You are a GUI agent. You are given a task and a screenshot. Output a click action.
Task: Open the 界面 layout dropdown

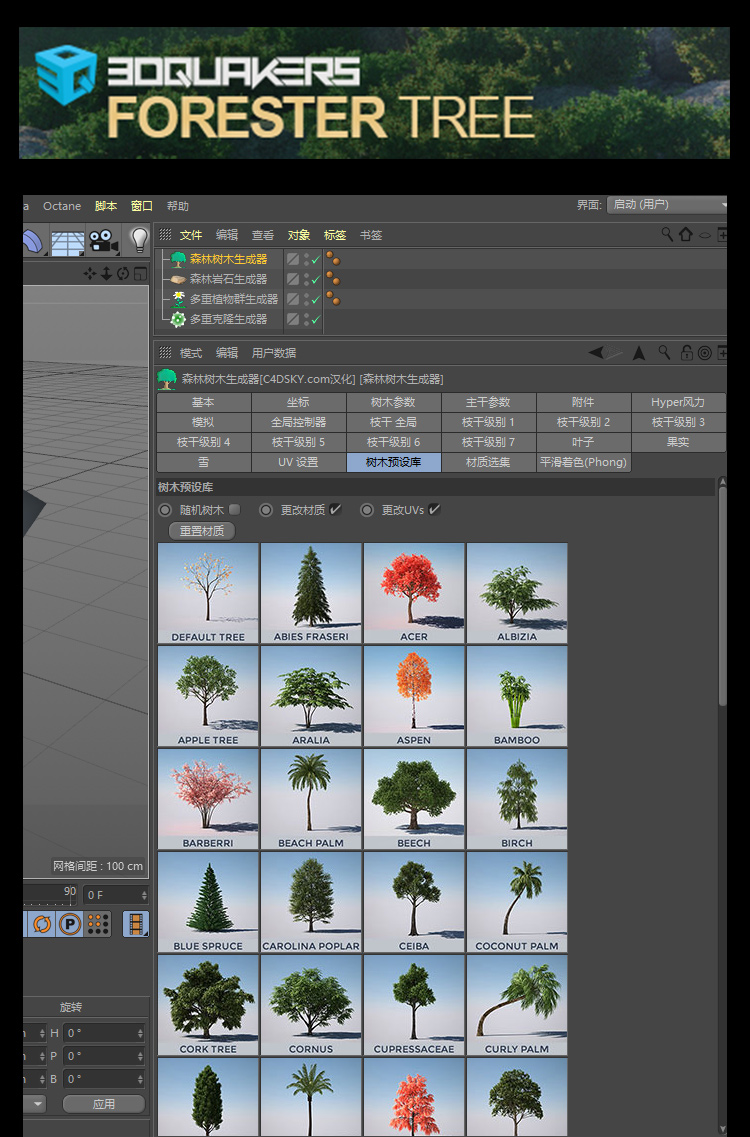tap(667, 204)
